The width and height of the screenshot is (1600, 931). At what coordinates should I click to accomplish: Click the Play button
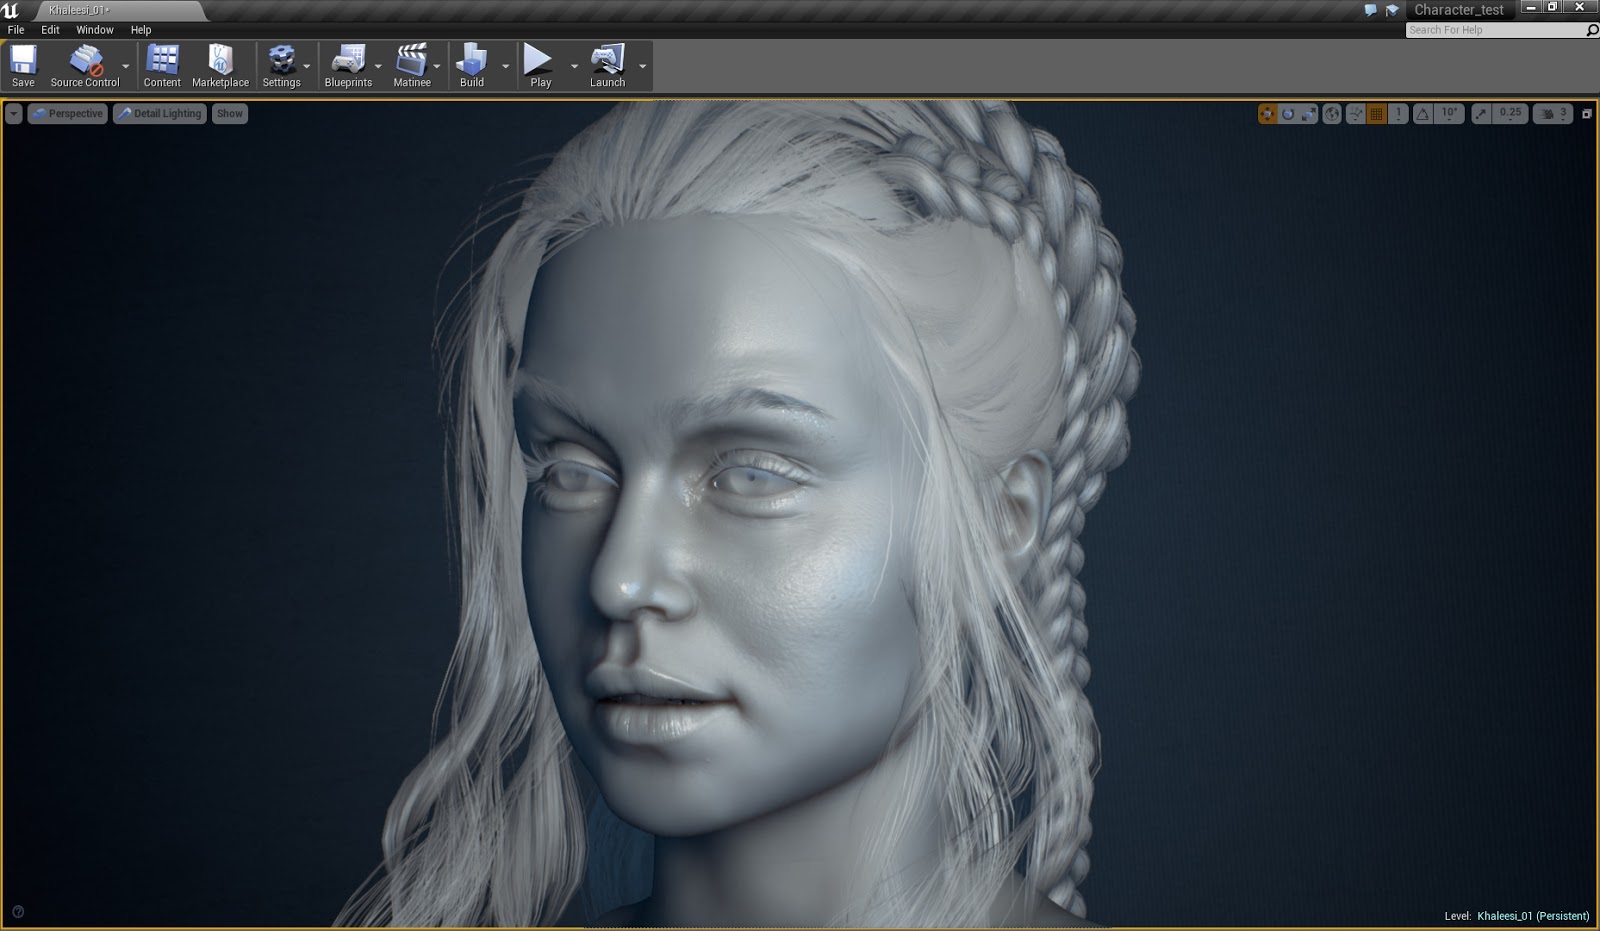[540, 66]
